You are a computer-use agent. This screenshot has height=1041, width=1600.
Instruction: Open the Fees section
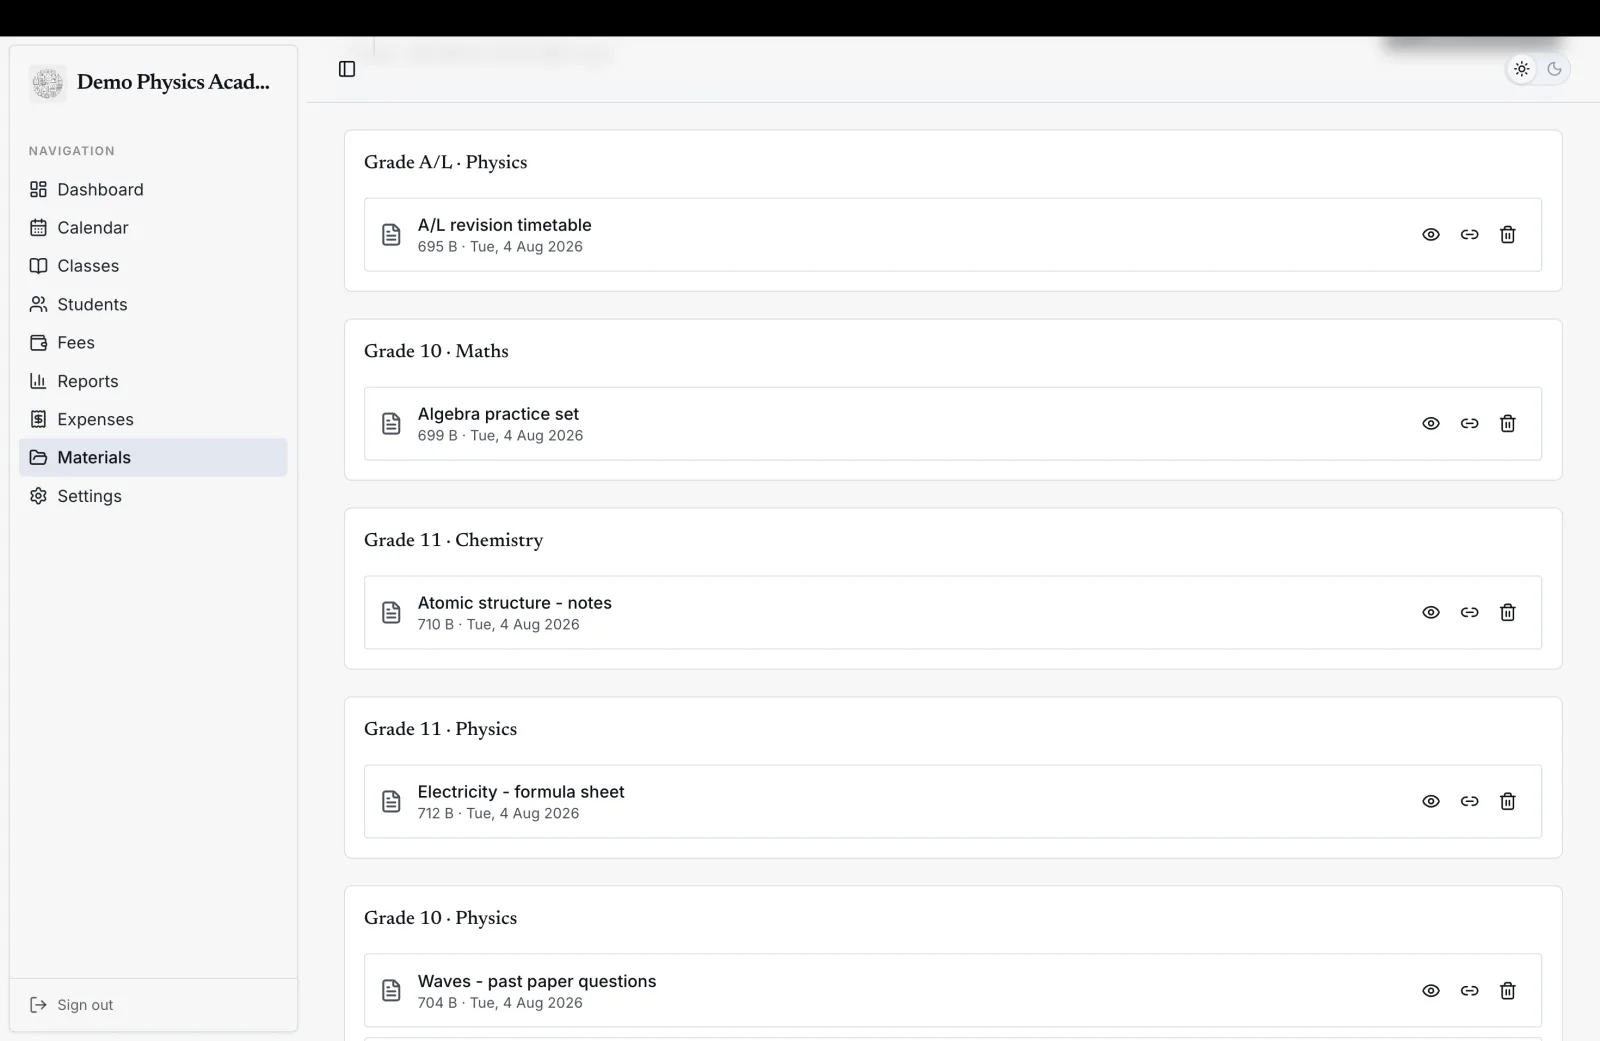point(153,342)
